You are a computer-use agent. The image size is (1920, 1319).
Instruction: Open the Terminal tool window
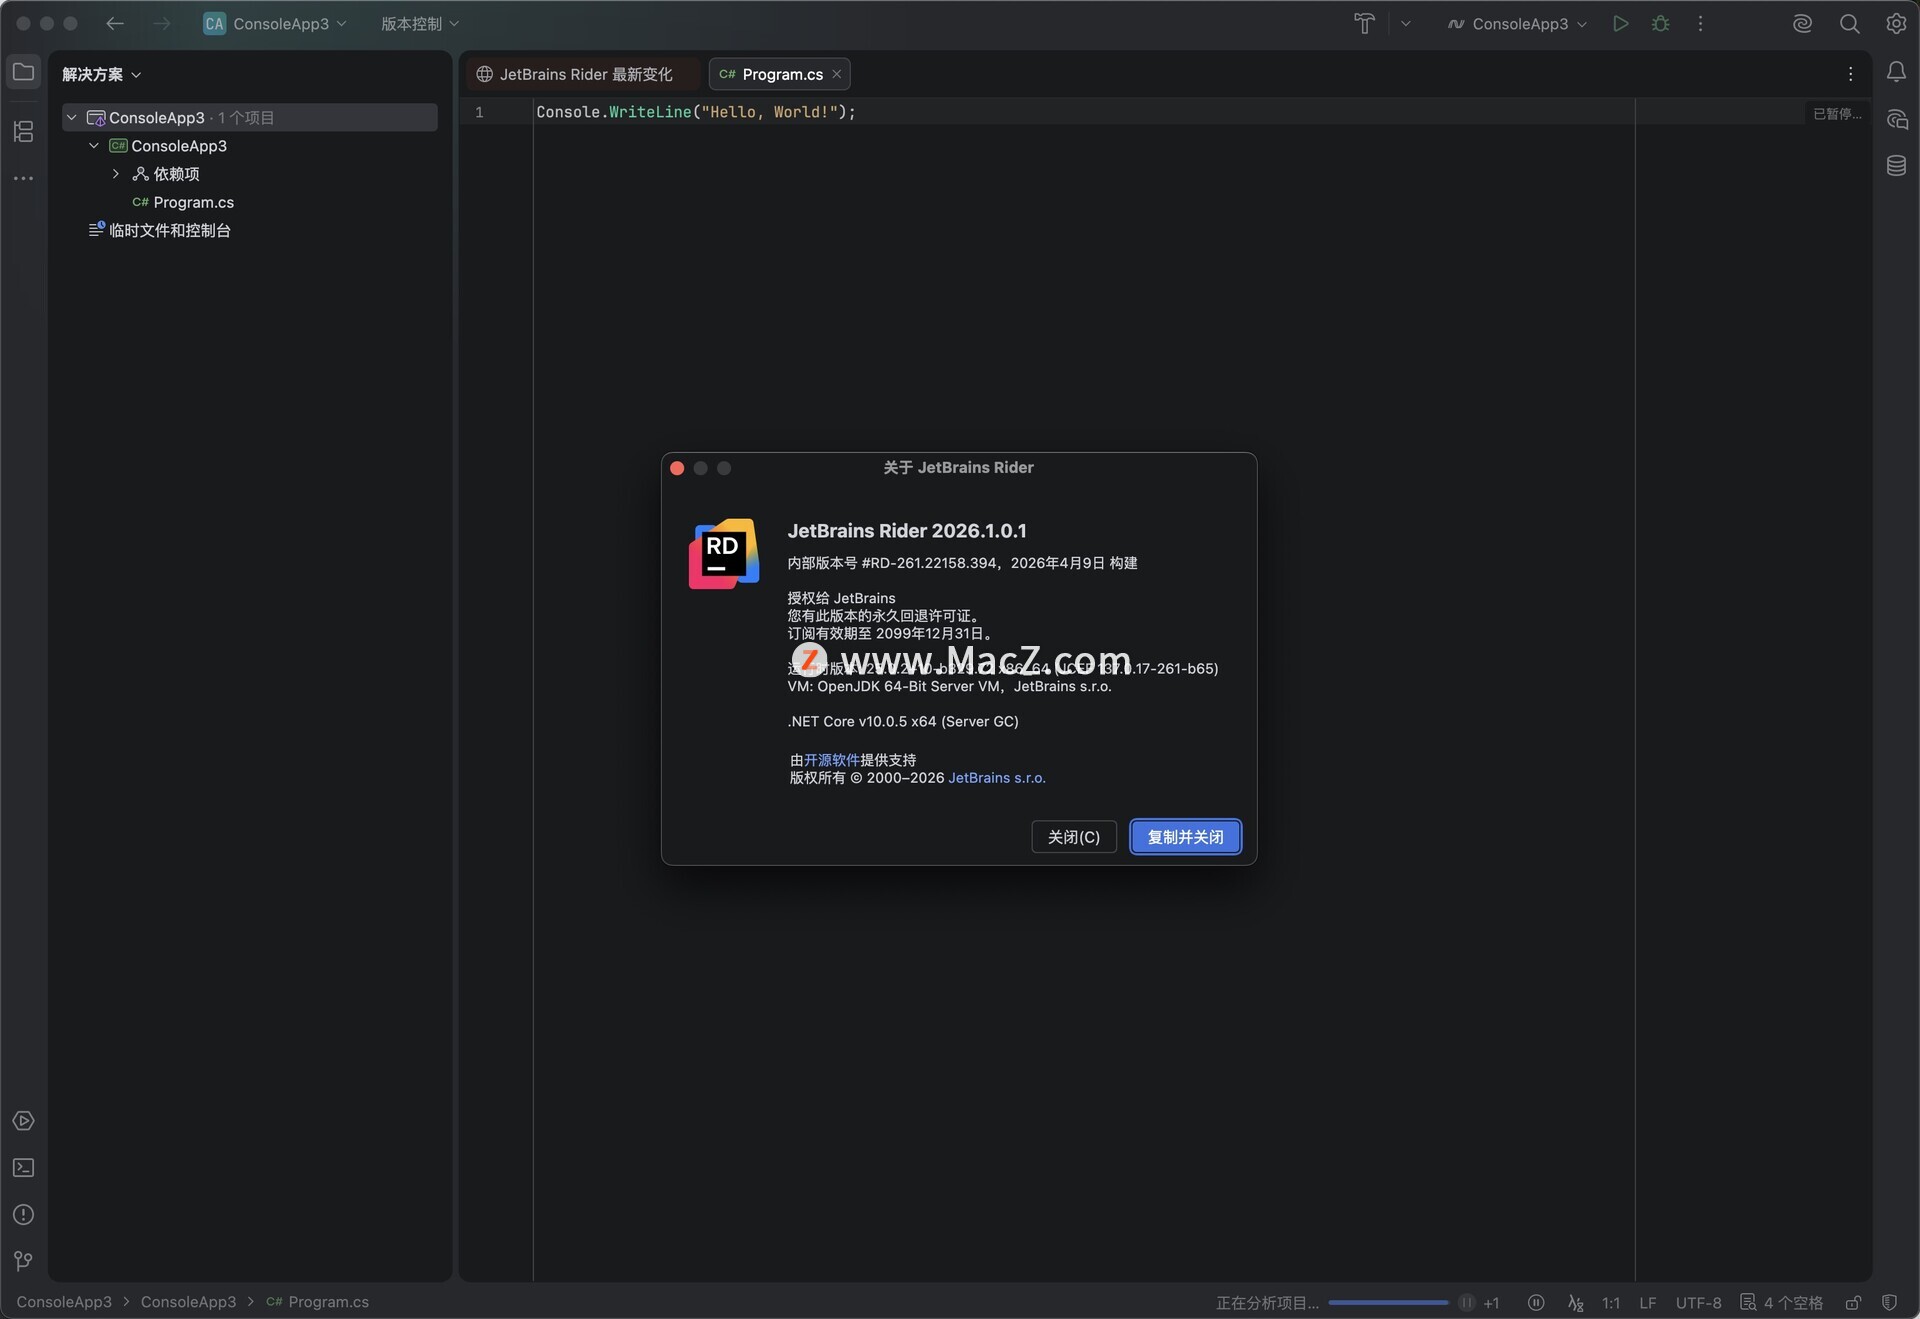(23, 1167)
